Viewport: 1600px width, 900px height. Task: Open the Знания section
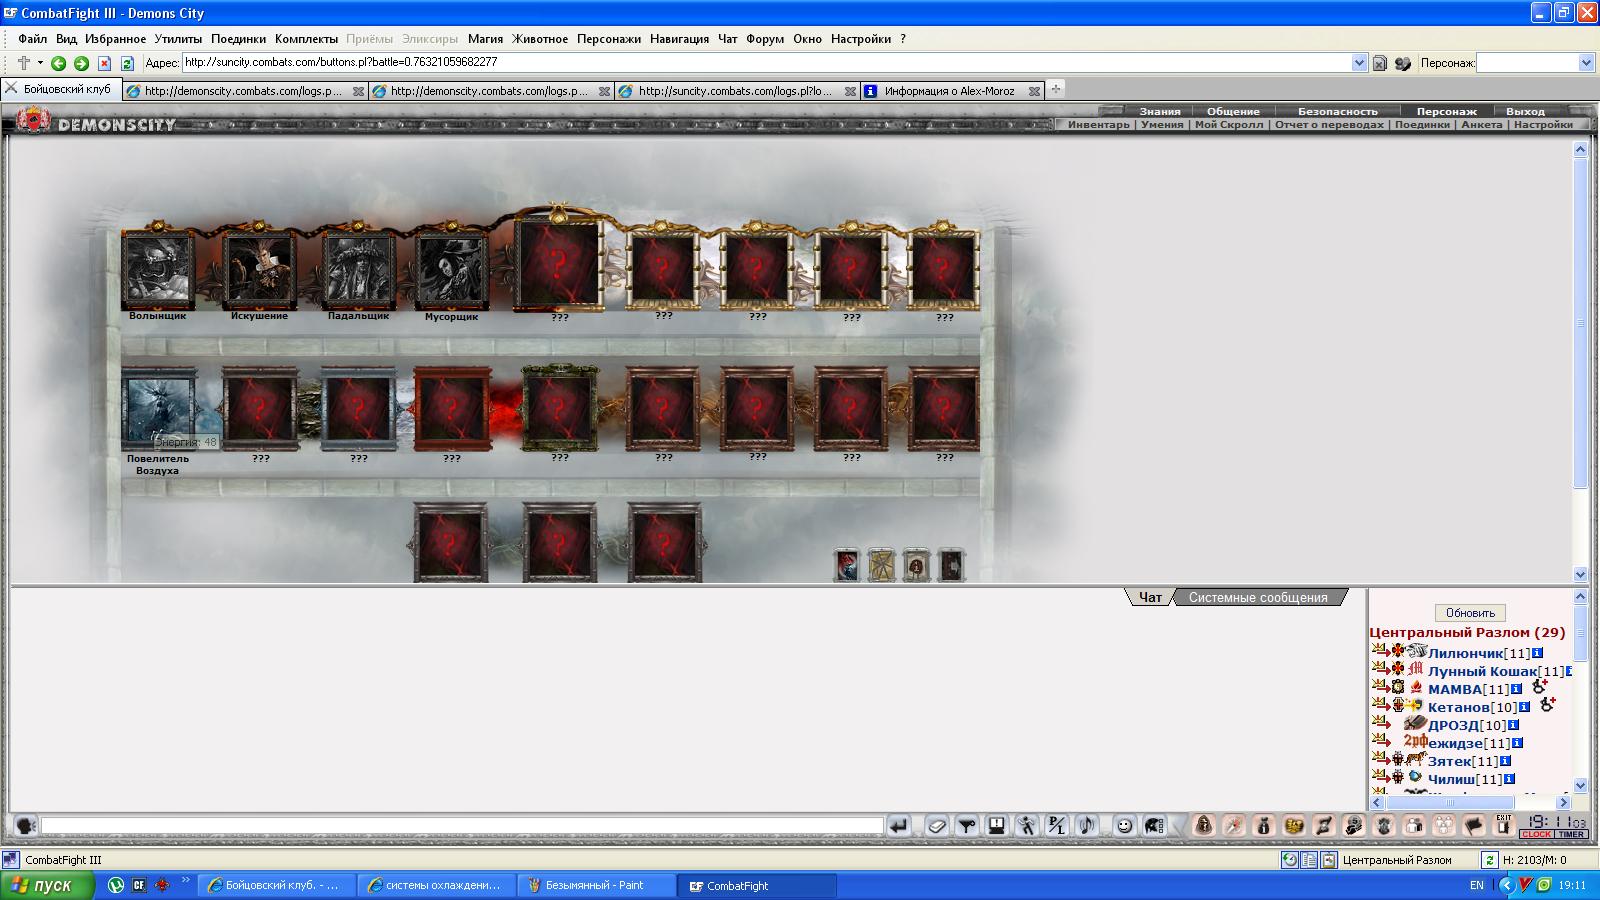pos(1160,111)
